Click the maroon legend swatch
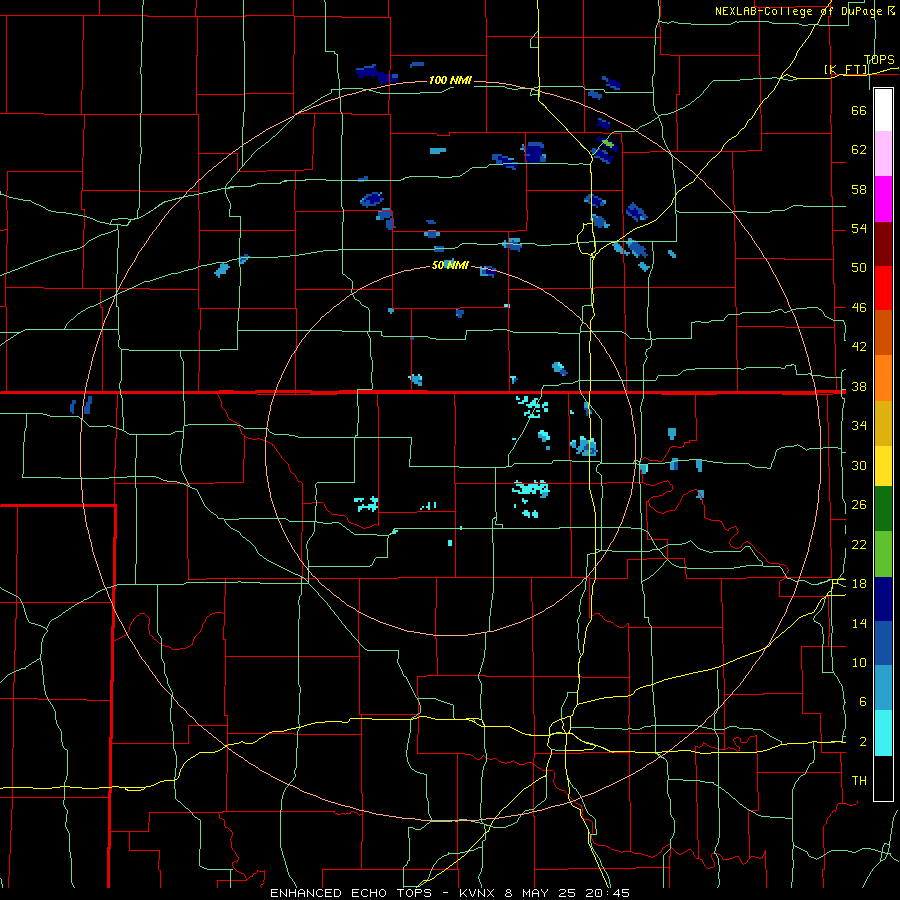 (x=883, y=244)
